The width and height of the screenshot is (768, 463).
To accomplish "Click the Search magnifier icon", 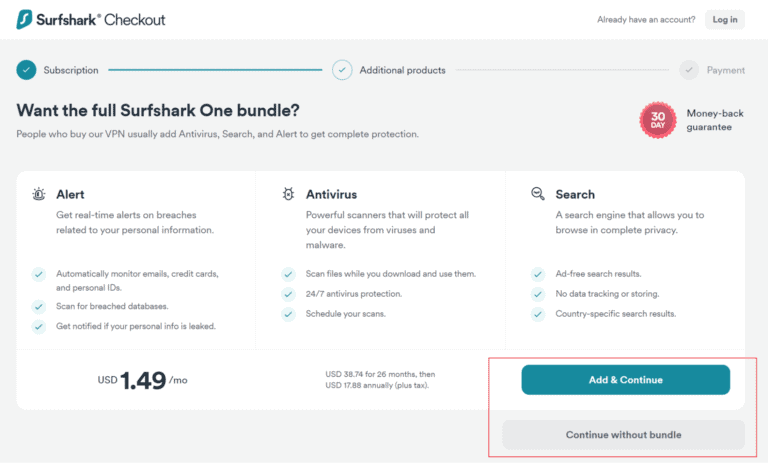I will (x=537, y=194).
